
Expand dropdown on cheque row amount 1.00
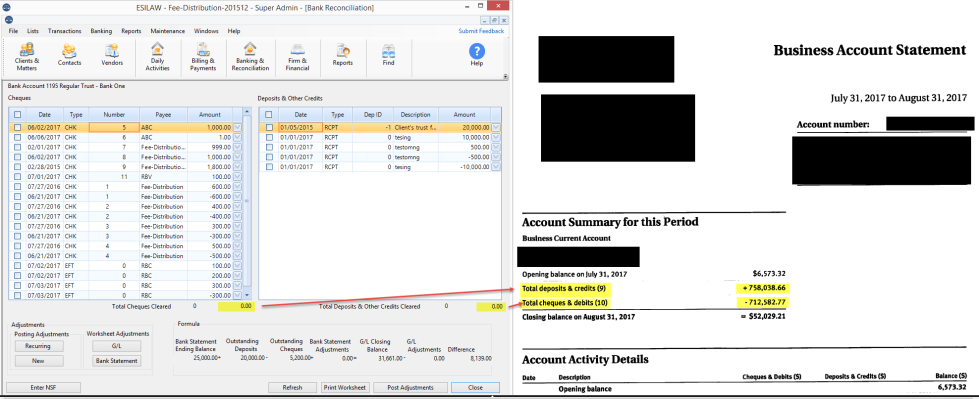click(x=237, y=137)
